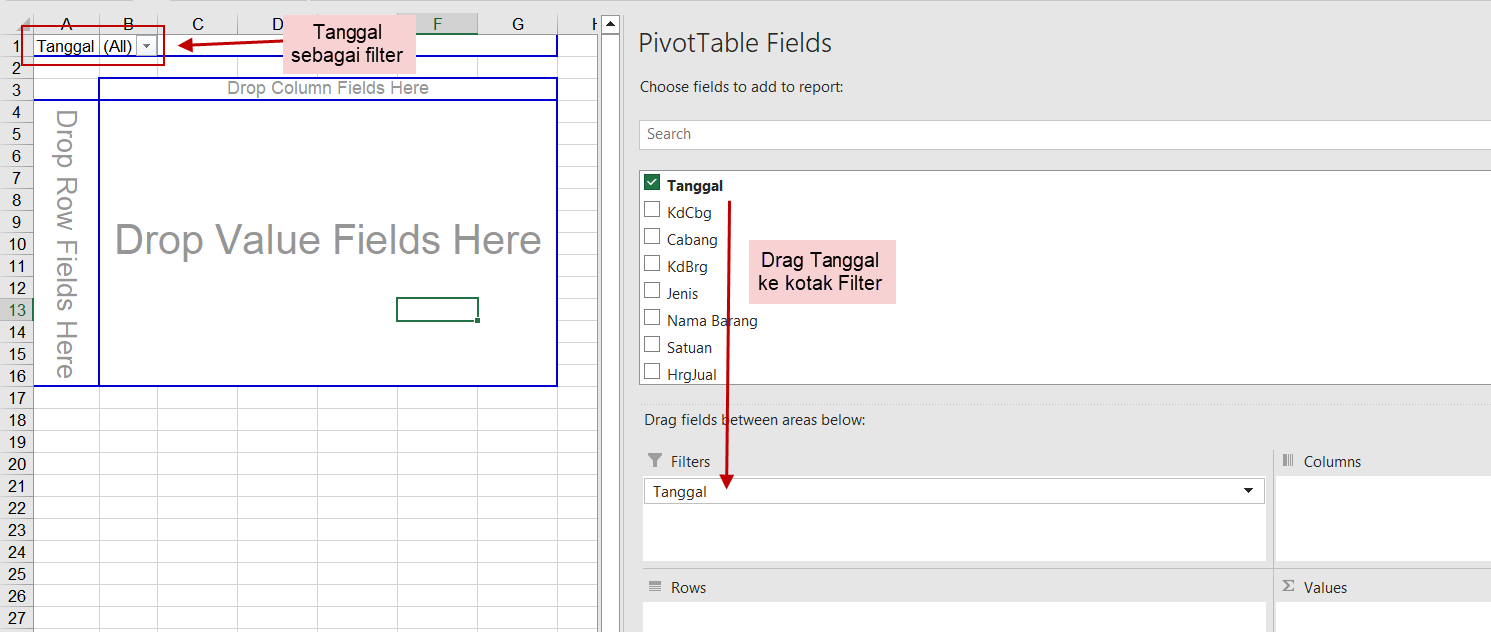Image resolution: width=1491 pixels, height=632 pixels.
Task: Check the Satuan field checkbox
Action: 652,345
